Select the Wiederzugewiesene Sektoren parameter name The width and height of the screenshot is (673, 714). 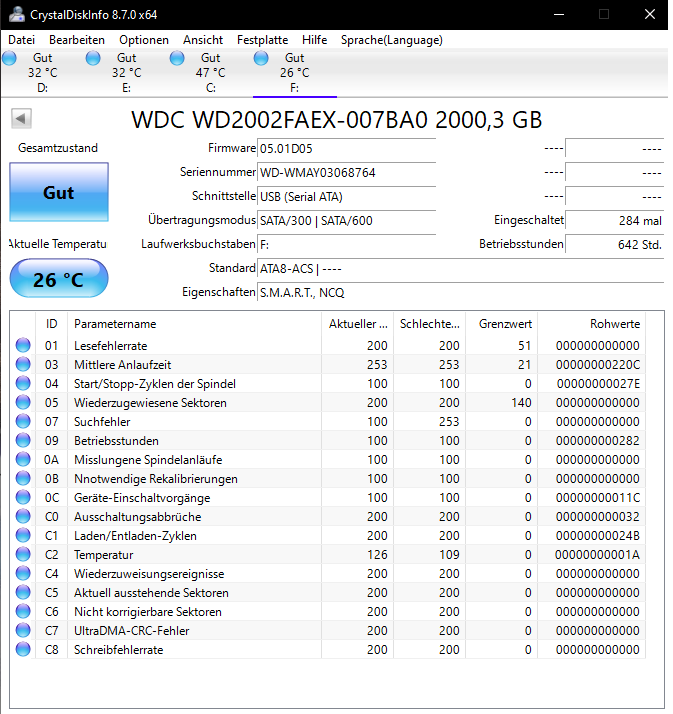[x=150, y=403]
